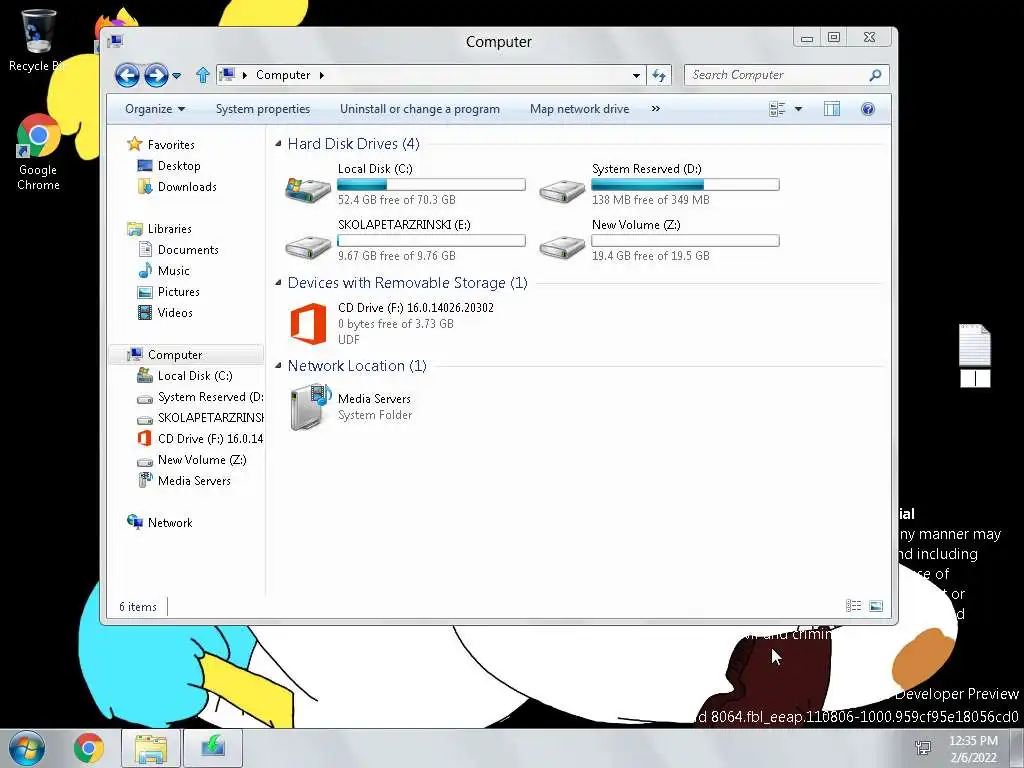
Task: Select System Reserved (D:) in navigation tree
Action: pyautogui.click(x=210, y=396)
